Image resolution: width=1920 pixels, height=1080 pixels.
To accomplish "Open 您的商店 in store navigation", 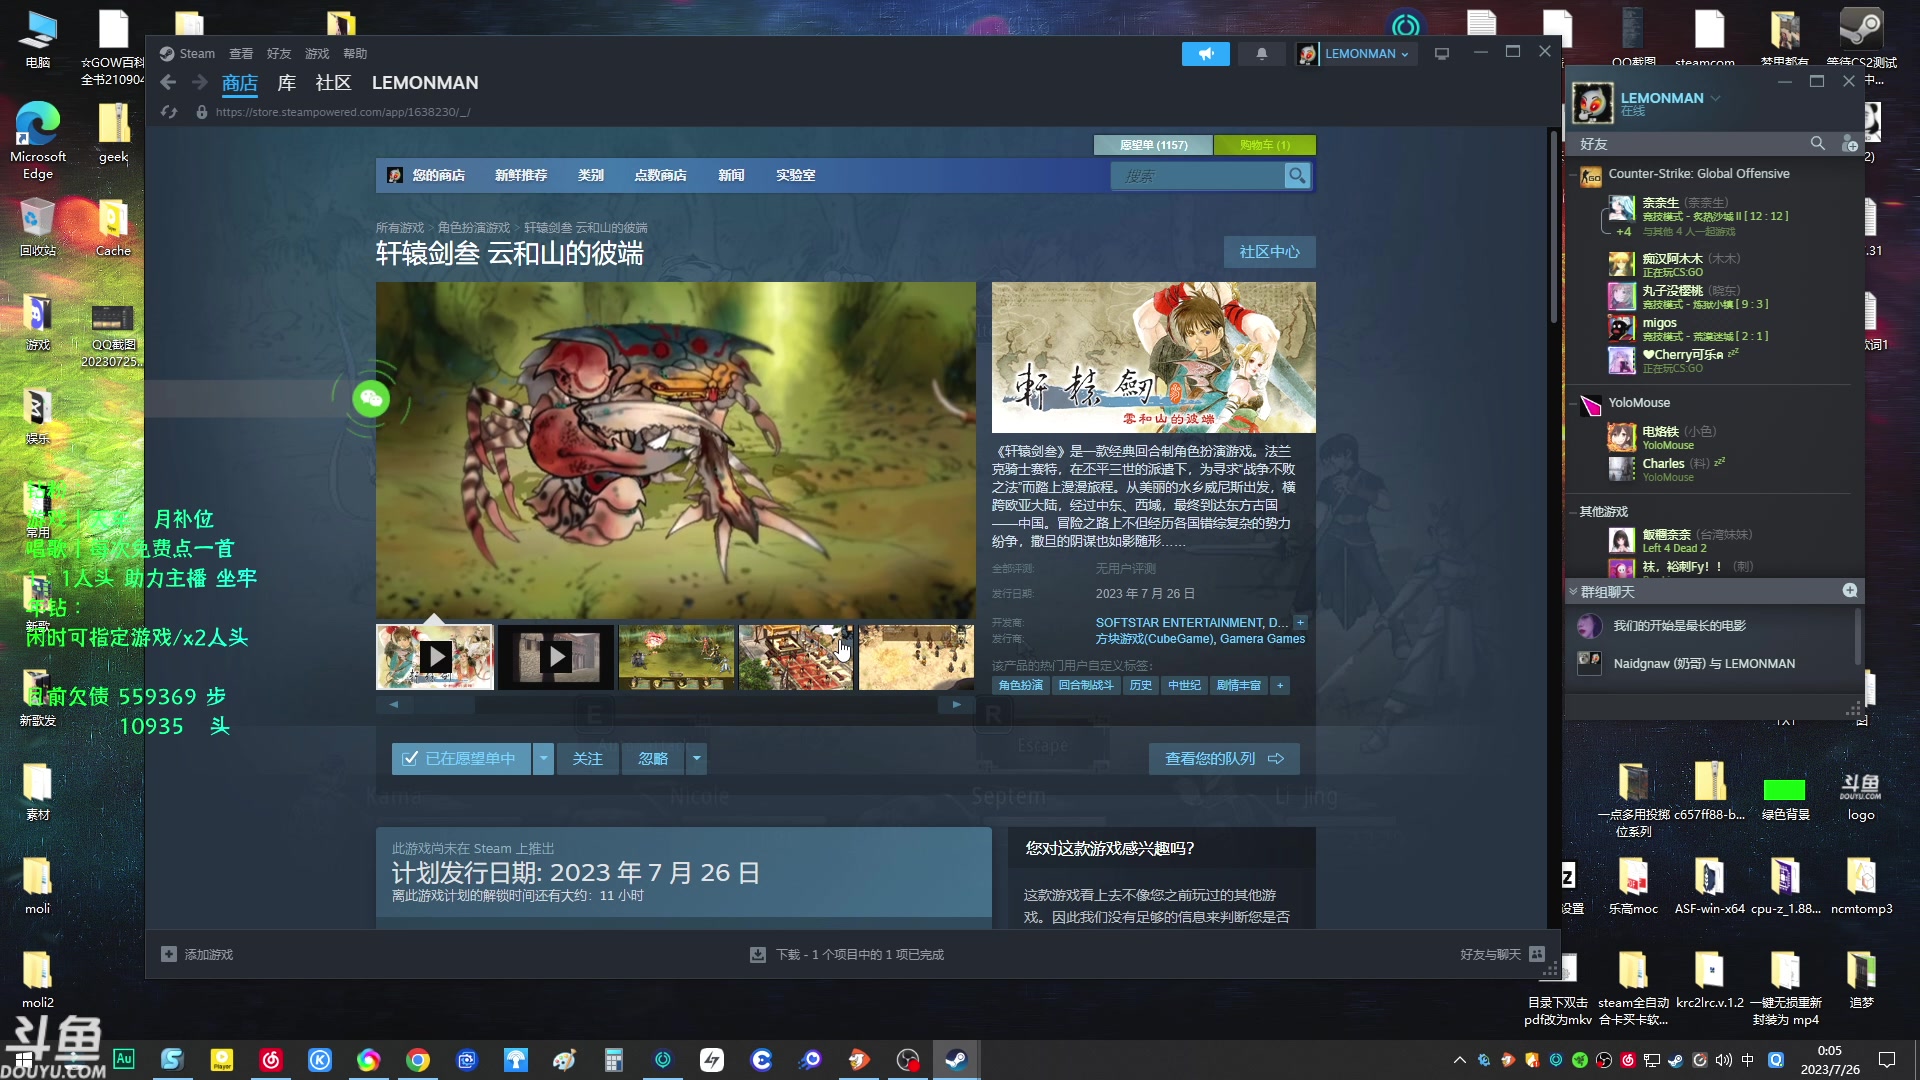I will pos(438,175).
